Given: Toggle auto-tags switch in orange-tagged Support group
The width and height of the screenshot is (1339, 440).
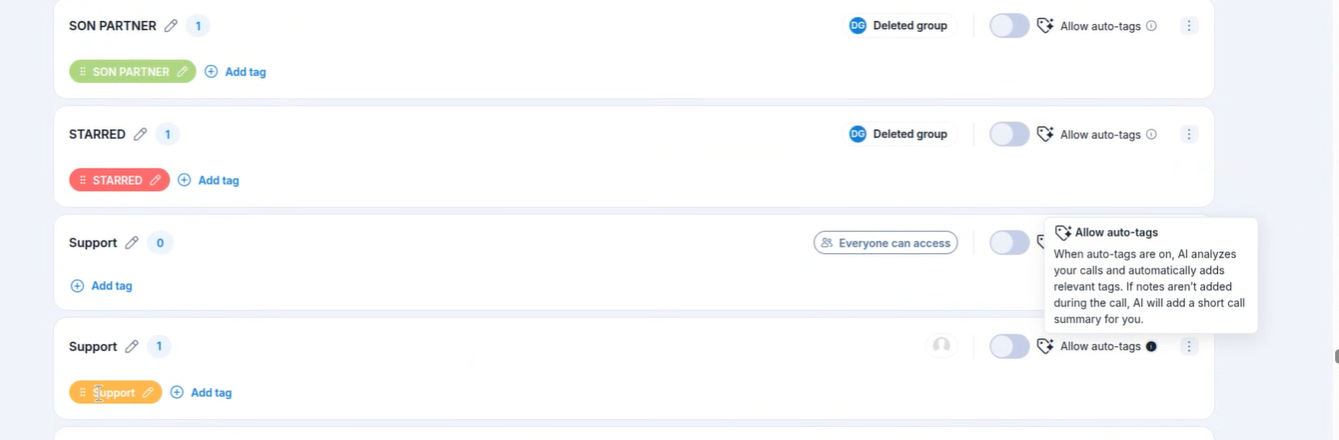Looking at the screenshot, I should click(1009, 346).
